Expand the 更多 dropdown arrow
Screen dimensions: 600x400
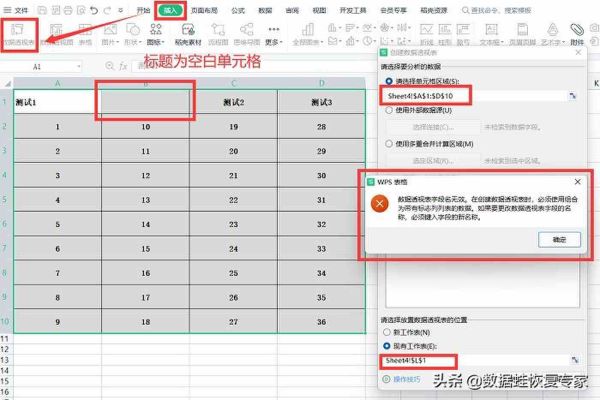coord(281,42)
